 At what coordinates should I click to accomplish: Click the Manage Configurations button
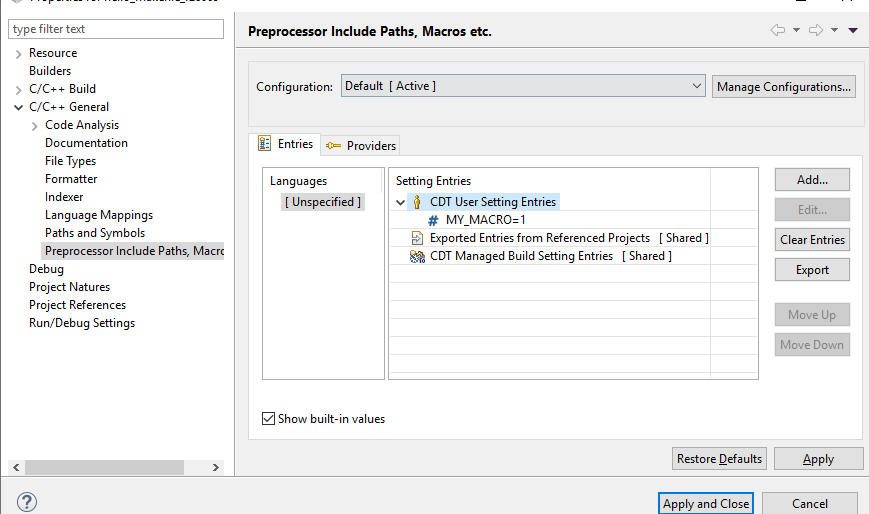pos(784,87)
